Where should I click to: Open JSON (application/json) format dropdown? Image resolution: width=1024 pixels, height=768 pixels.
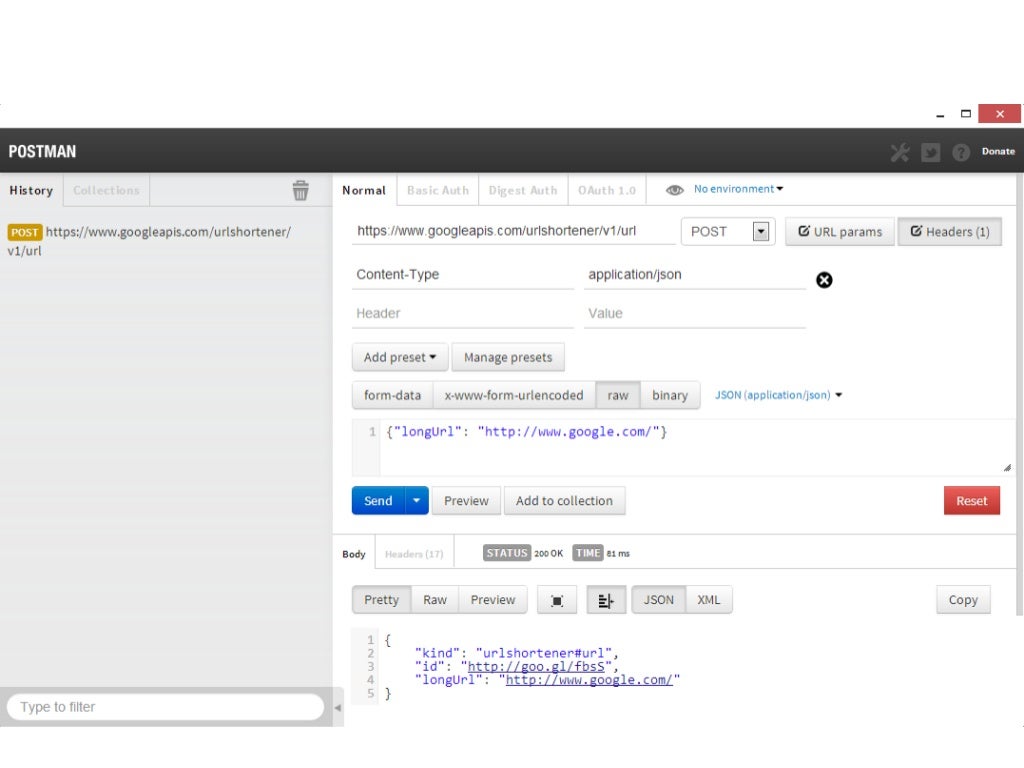click(778, 395)
